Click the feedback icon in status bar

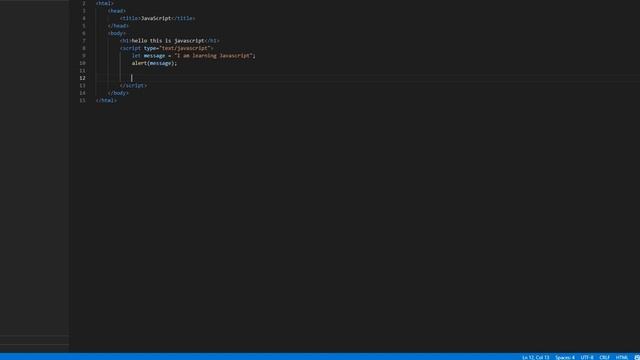tap(637, 357)
